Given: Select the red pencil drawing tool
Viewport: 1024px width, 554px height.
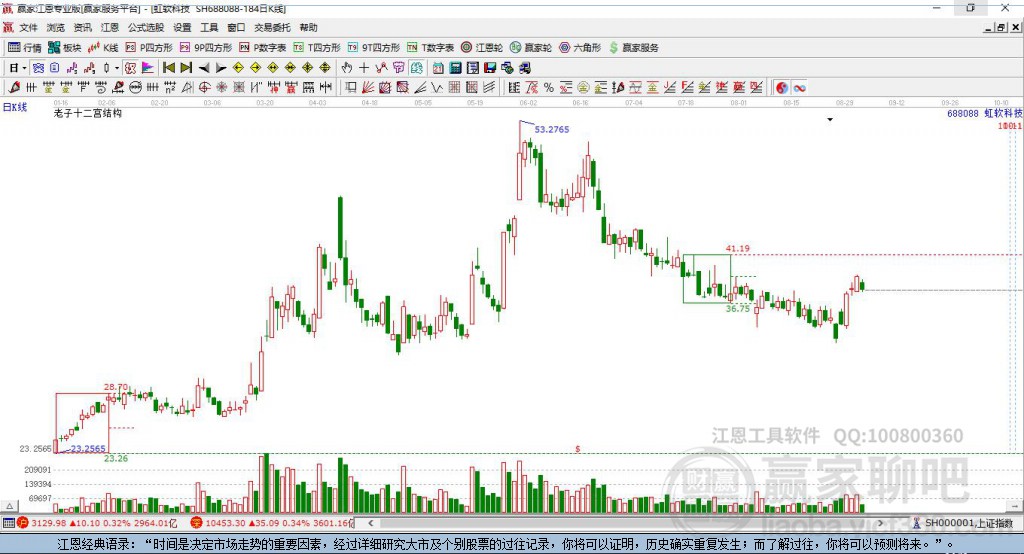Looking at the screenshot, I should 14,88.
